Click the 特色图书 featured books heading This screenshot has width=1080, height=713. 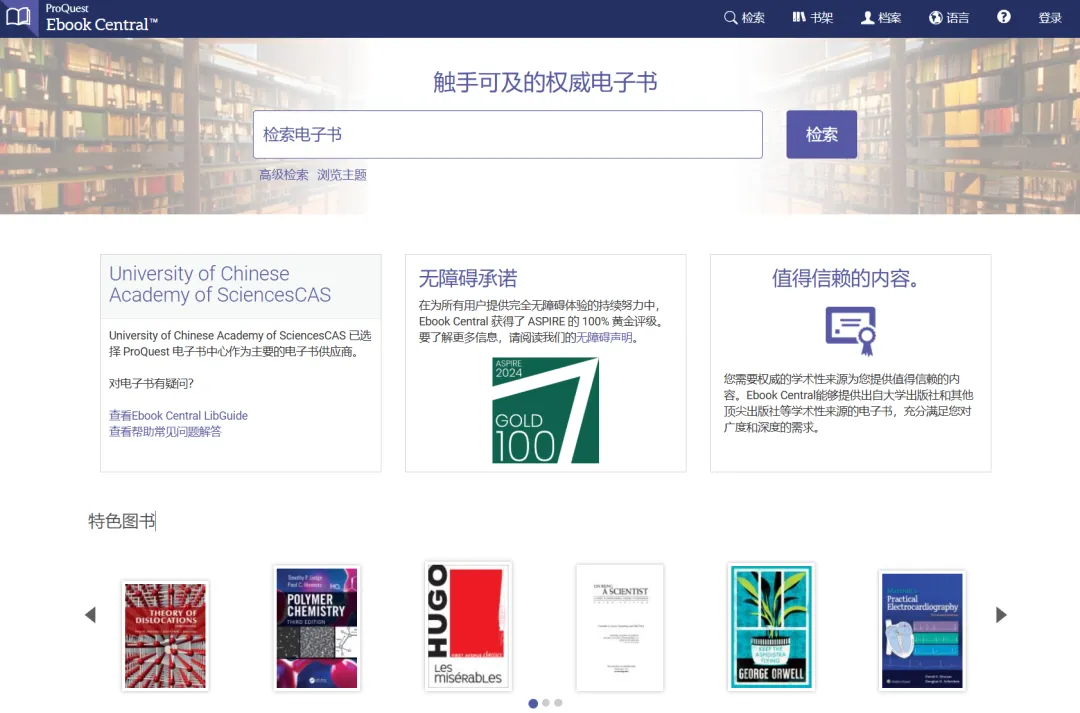[122, 521]
